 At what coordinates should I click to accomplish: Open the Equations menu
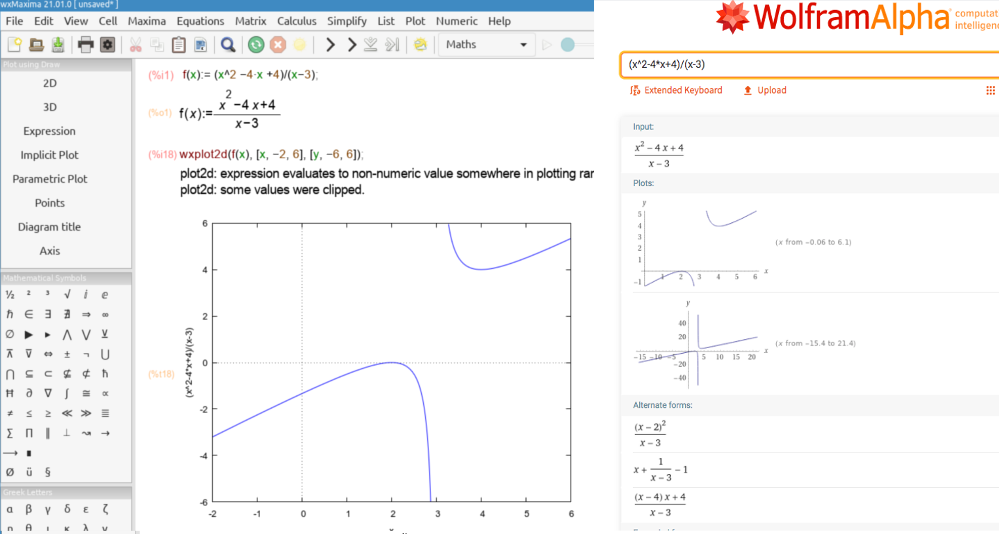pos(200,21)
